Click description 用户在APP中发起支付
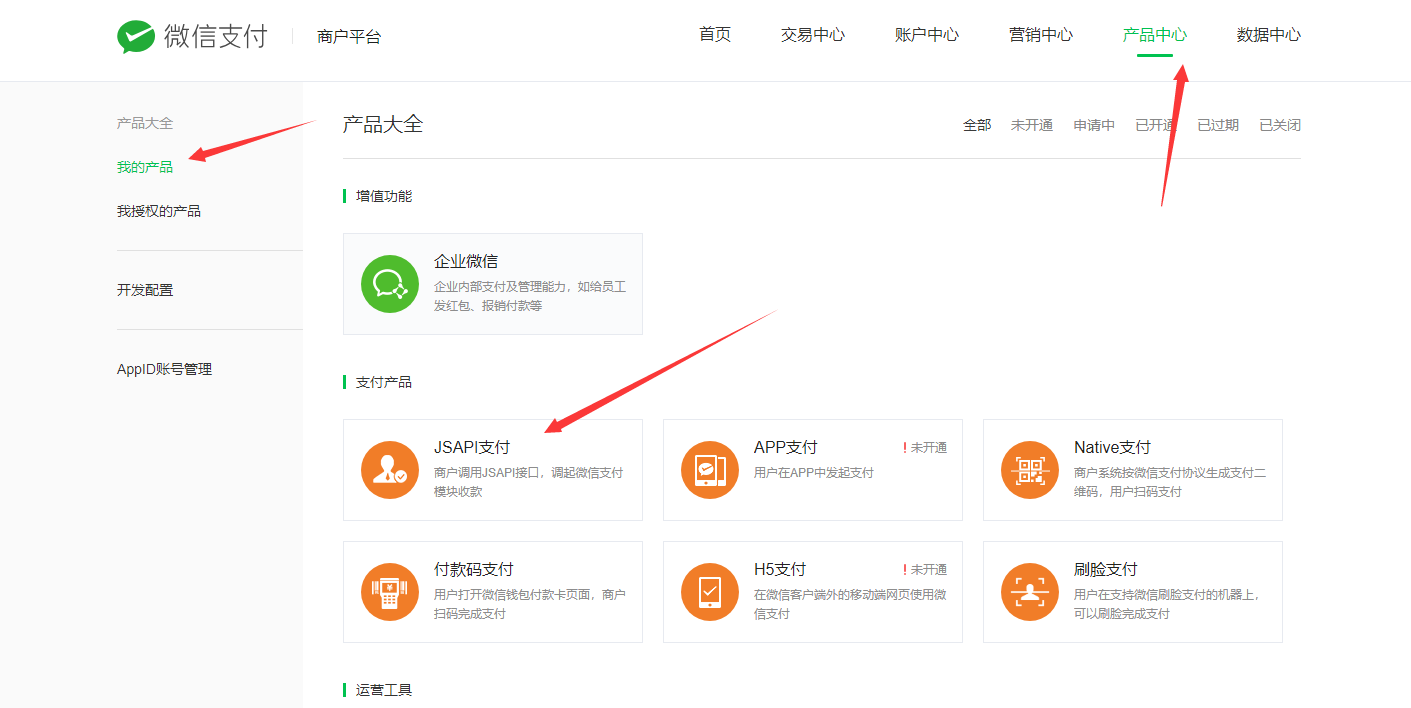Screen dimensions: 1411x708 click(x=814, y=472)
